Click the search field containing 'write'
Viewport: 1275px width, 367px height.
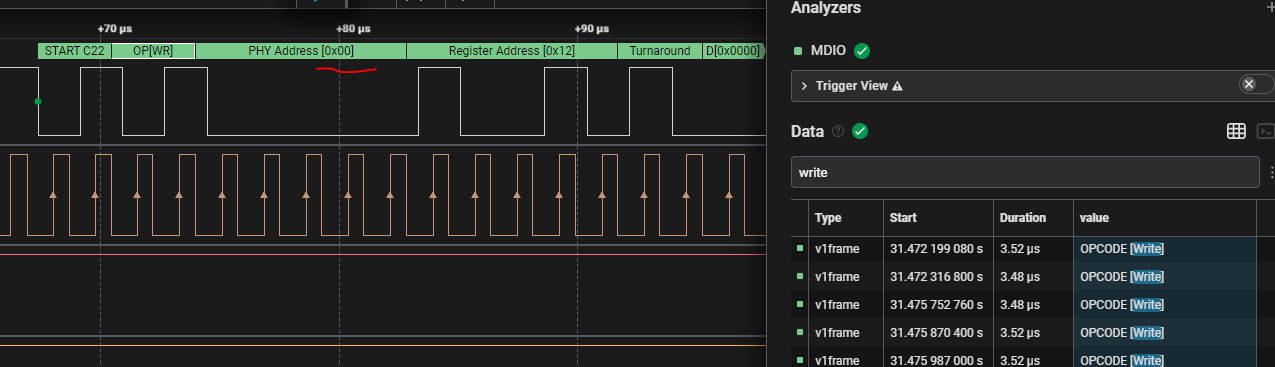pyautogui.click(x=1025, y=172)
